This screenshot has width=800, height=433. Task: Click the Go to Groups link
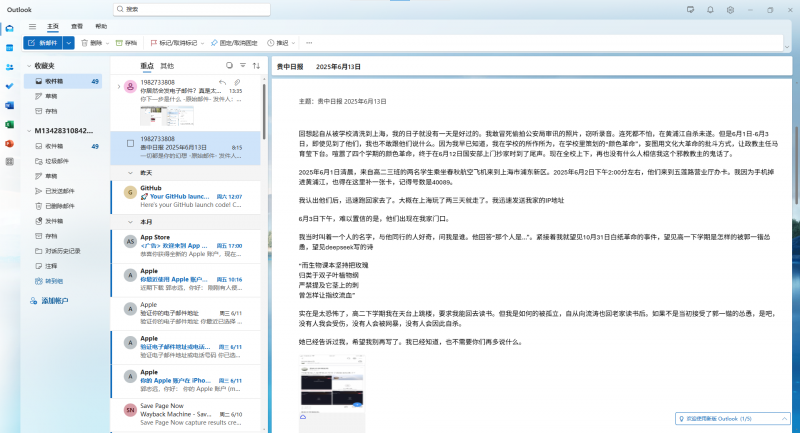click(x=48, y=281)
